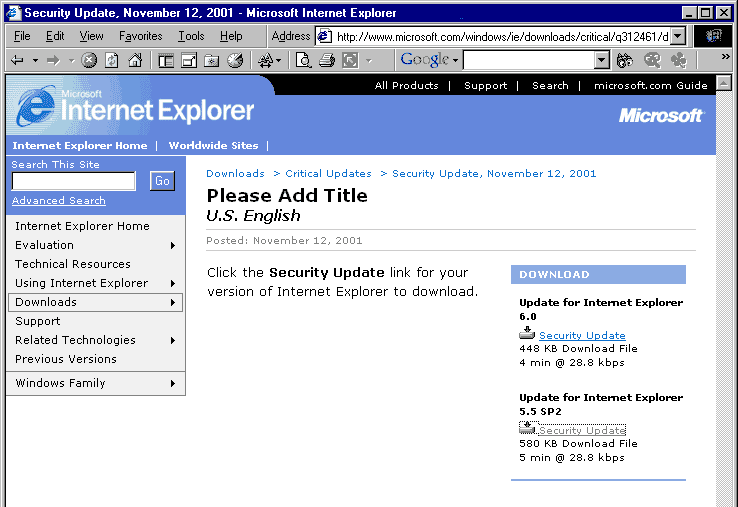Screen dimensions: 738x507
Task: Click Worldwide Sites link
Action: (213, 145)
